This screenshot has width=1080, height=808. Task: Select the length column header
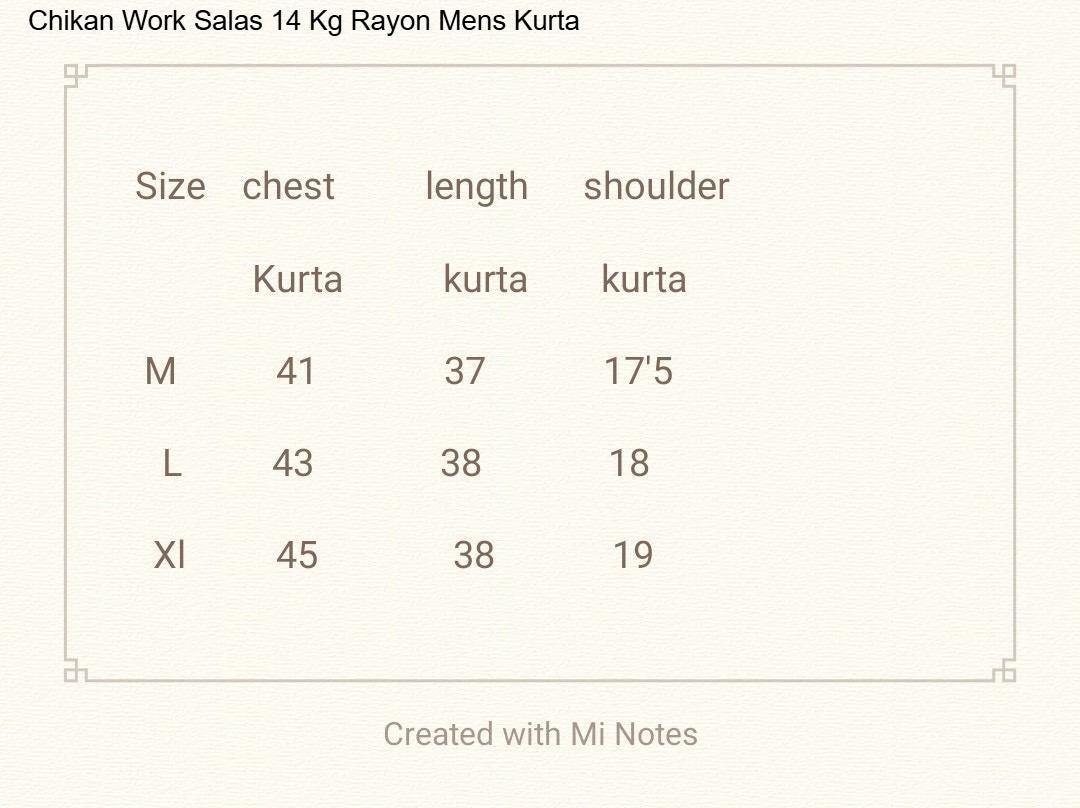(x=476, y=187)
